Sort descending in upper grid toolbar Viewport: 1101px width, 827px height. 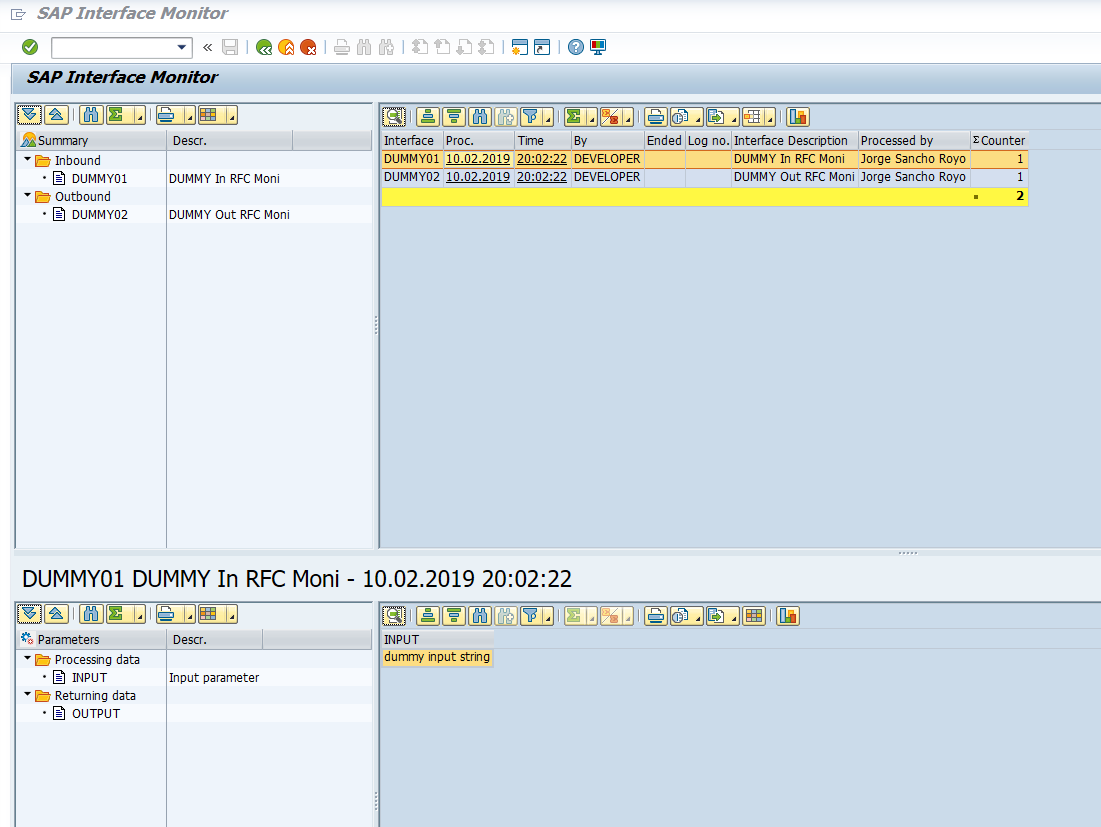tap(454, 117)
